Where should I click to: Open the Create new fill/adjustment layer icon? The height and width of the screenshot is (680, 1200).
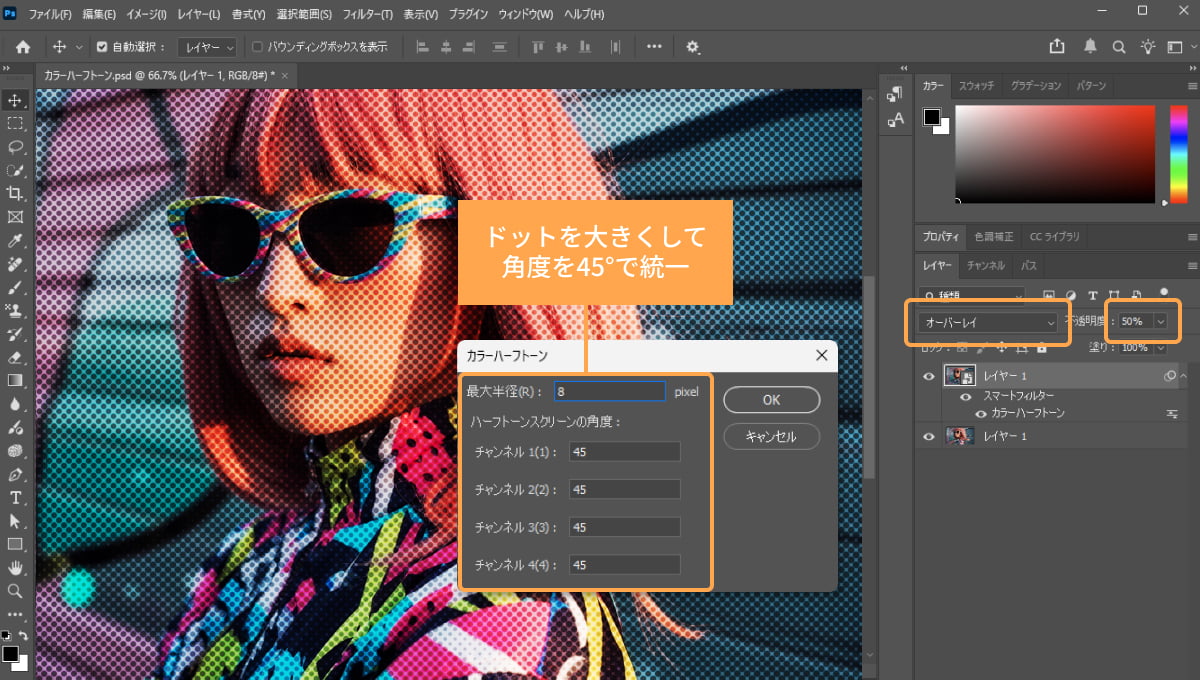[1072, 294]
